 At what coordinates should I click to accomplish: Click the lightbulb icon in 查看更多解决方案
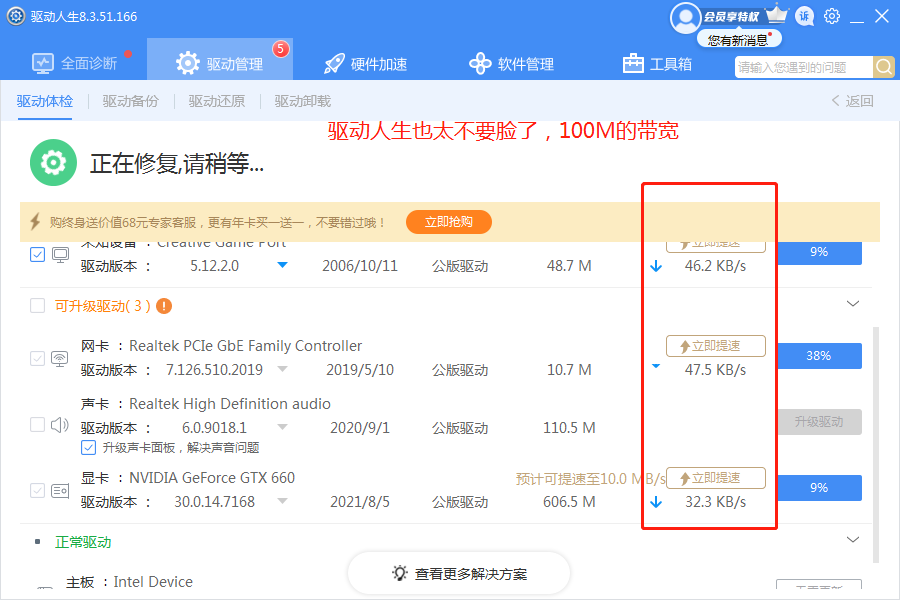coord(399,573)
